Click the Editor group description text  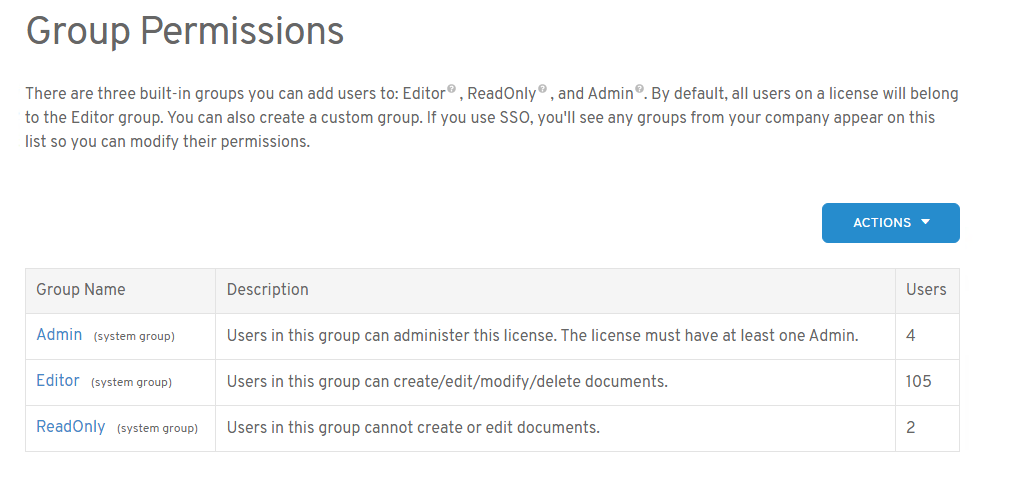point(447,382)
